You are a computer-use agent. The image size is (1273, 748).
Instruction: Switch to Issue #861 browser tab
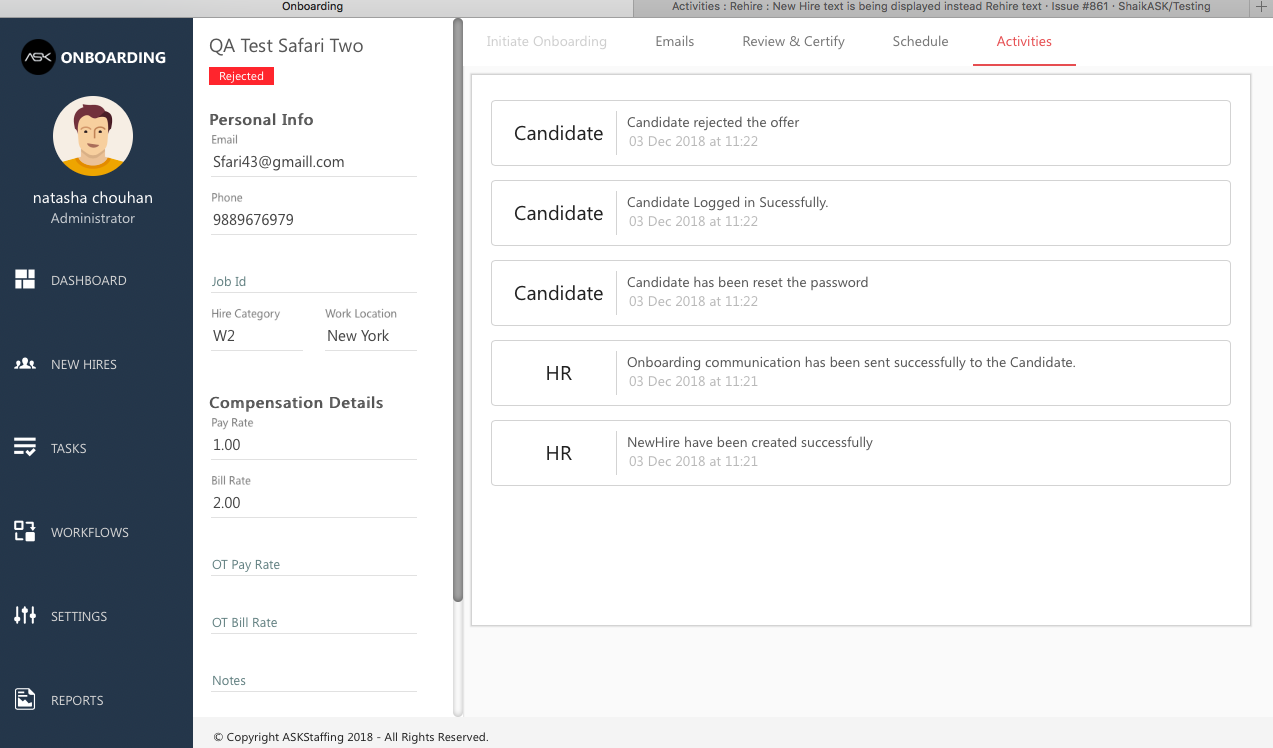click(941, 6)
